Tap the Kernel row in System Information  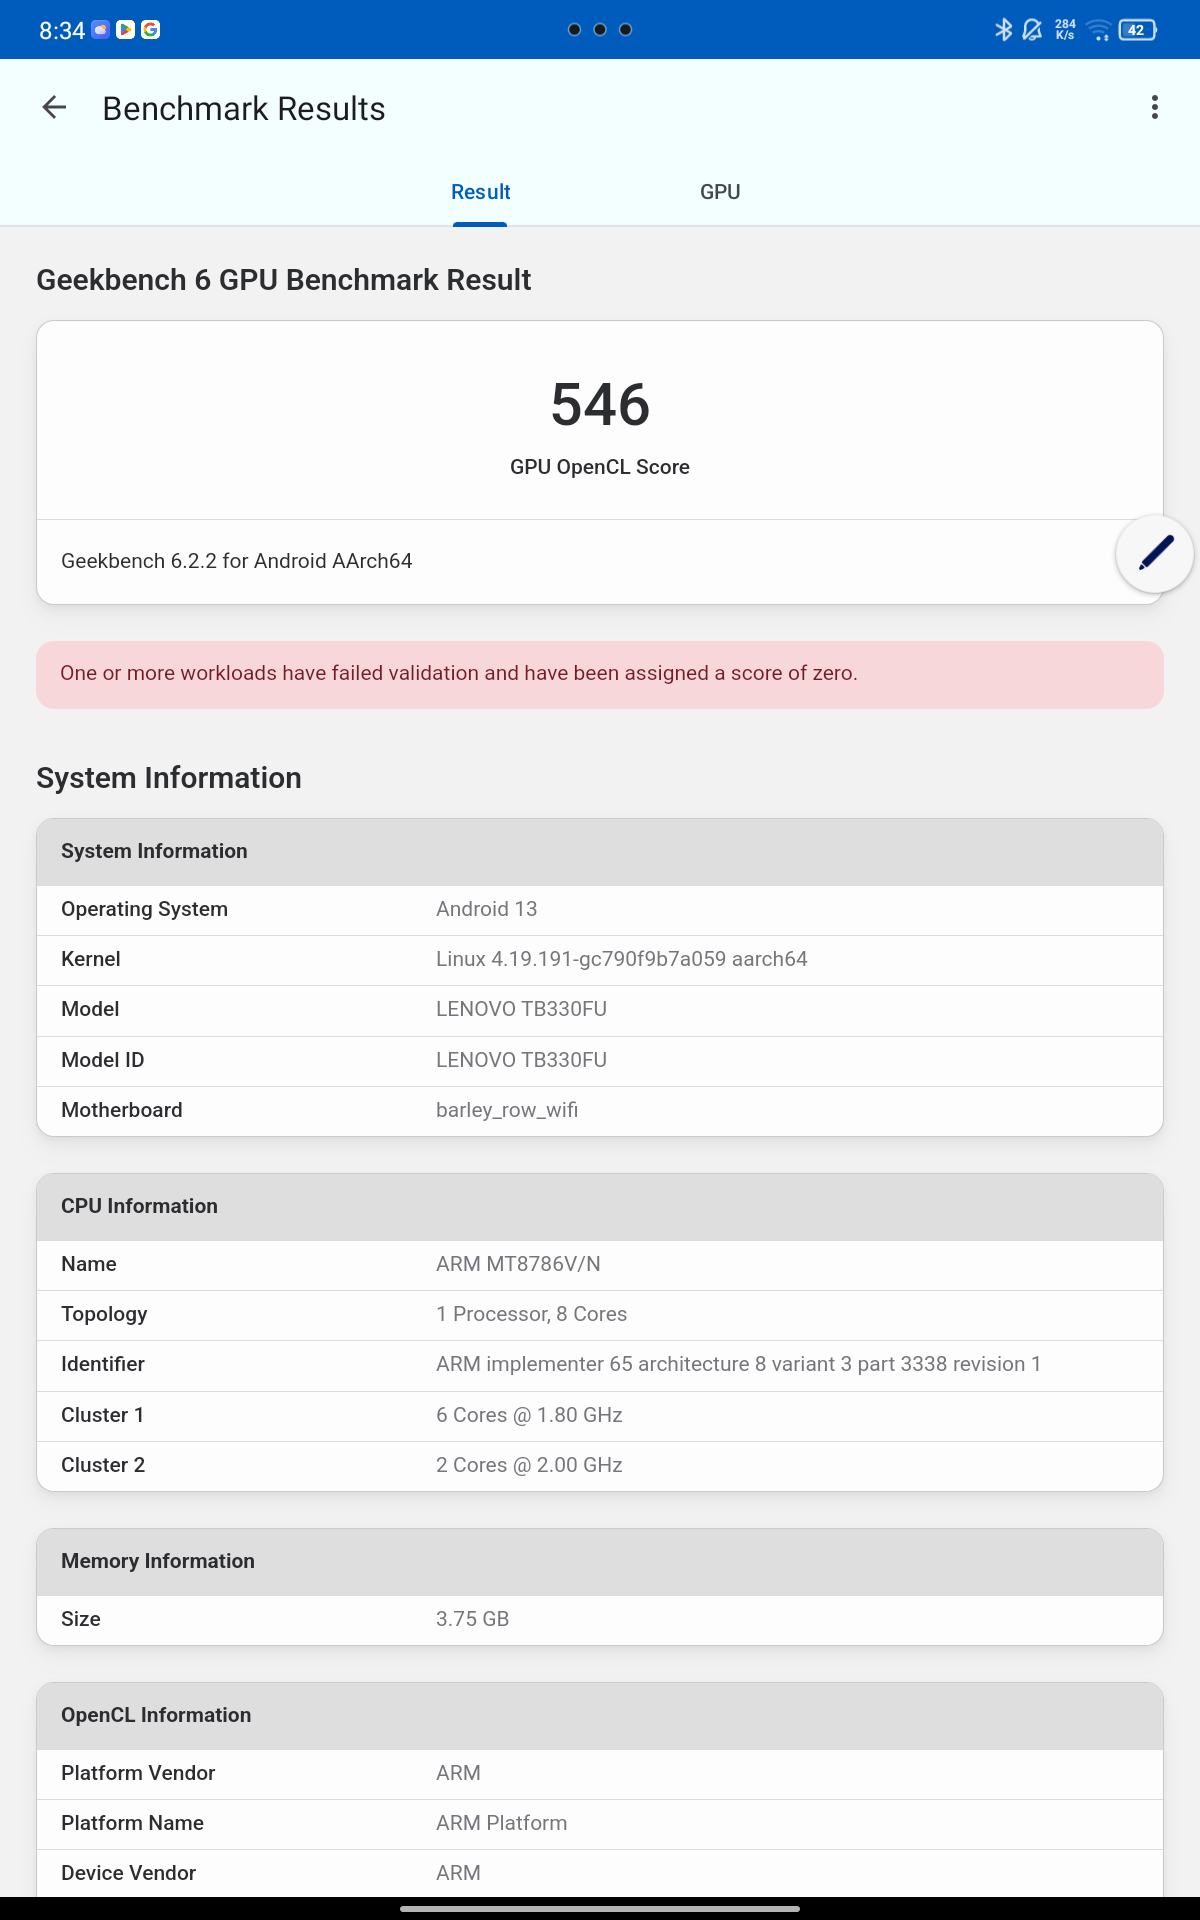[x=600, y=959]
